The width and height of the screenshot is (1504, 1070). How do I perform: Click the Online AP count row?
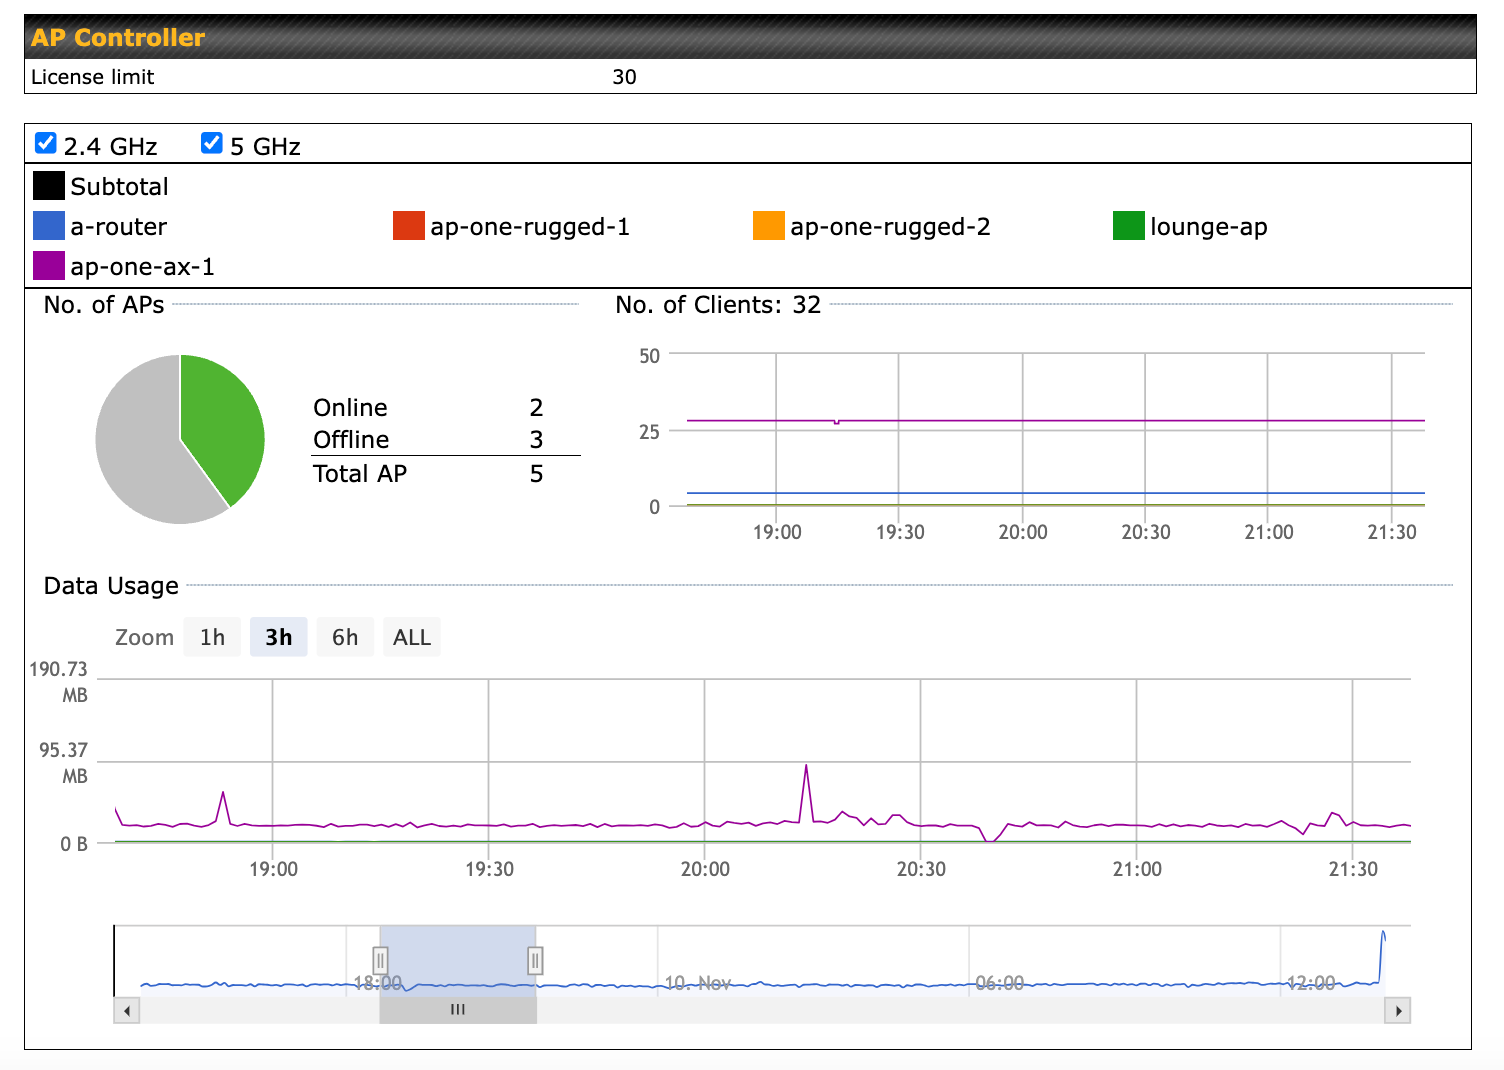click(445, 407)
